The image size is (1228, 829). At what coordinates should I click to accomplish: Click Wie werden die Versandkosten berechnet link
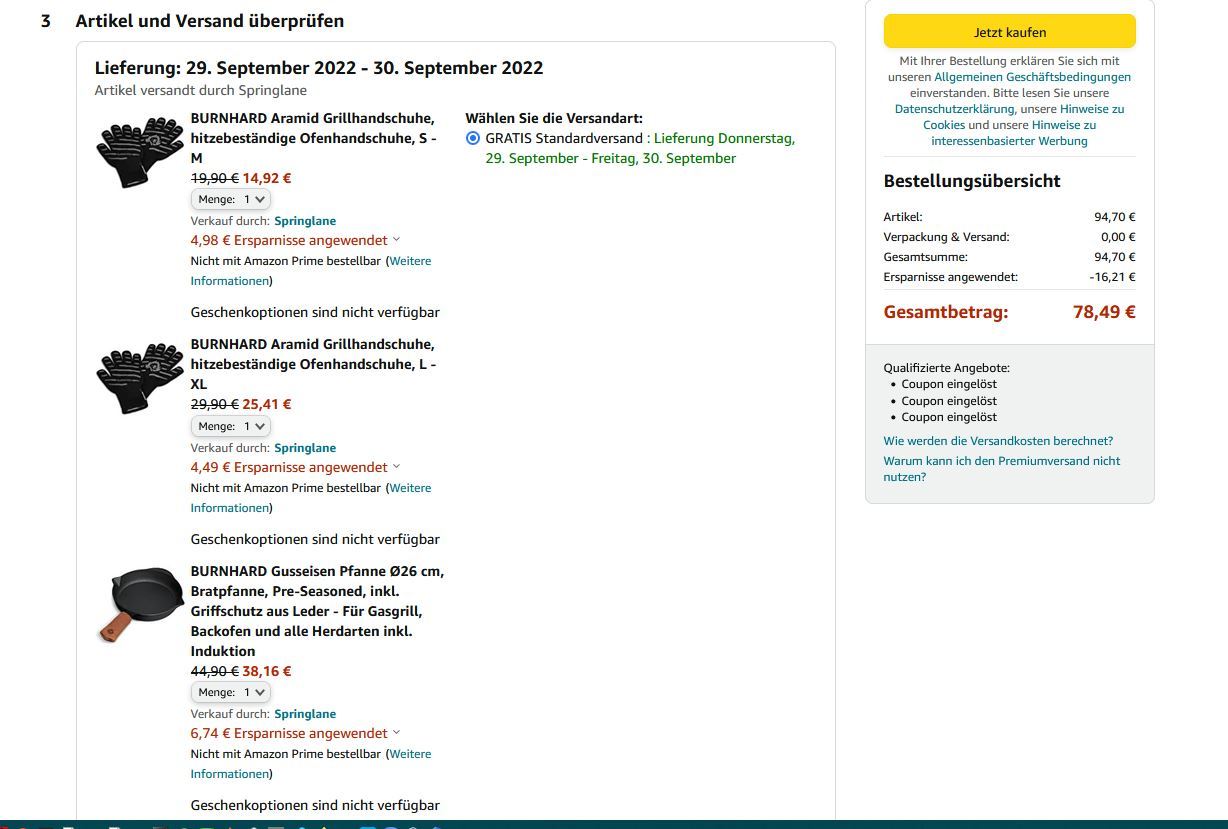(997, 441)
